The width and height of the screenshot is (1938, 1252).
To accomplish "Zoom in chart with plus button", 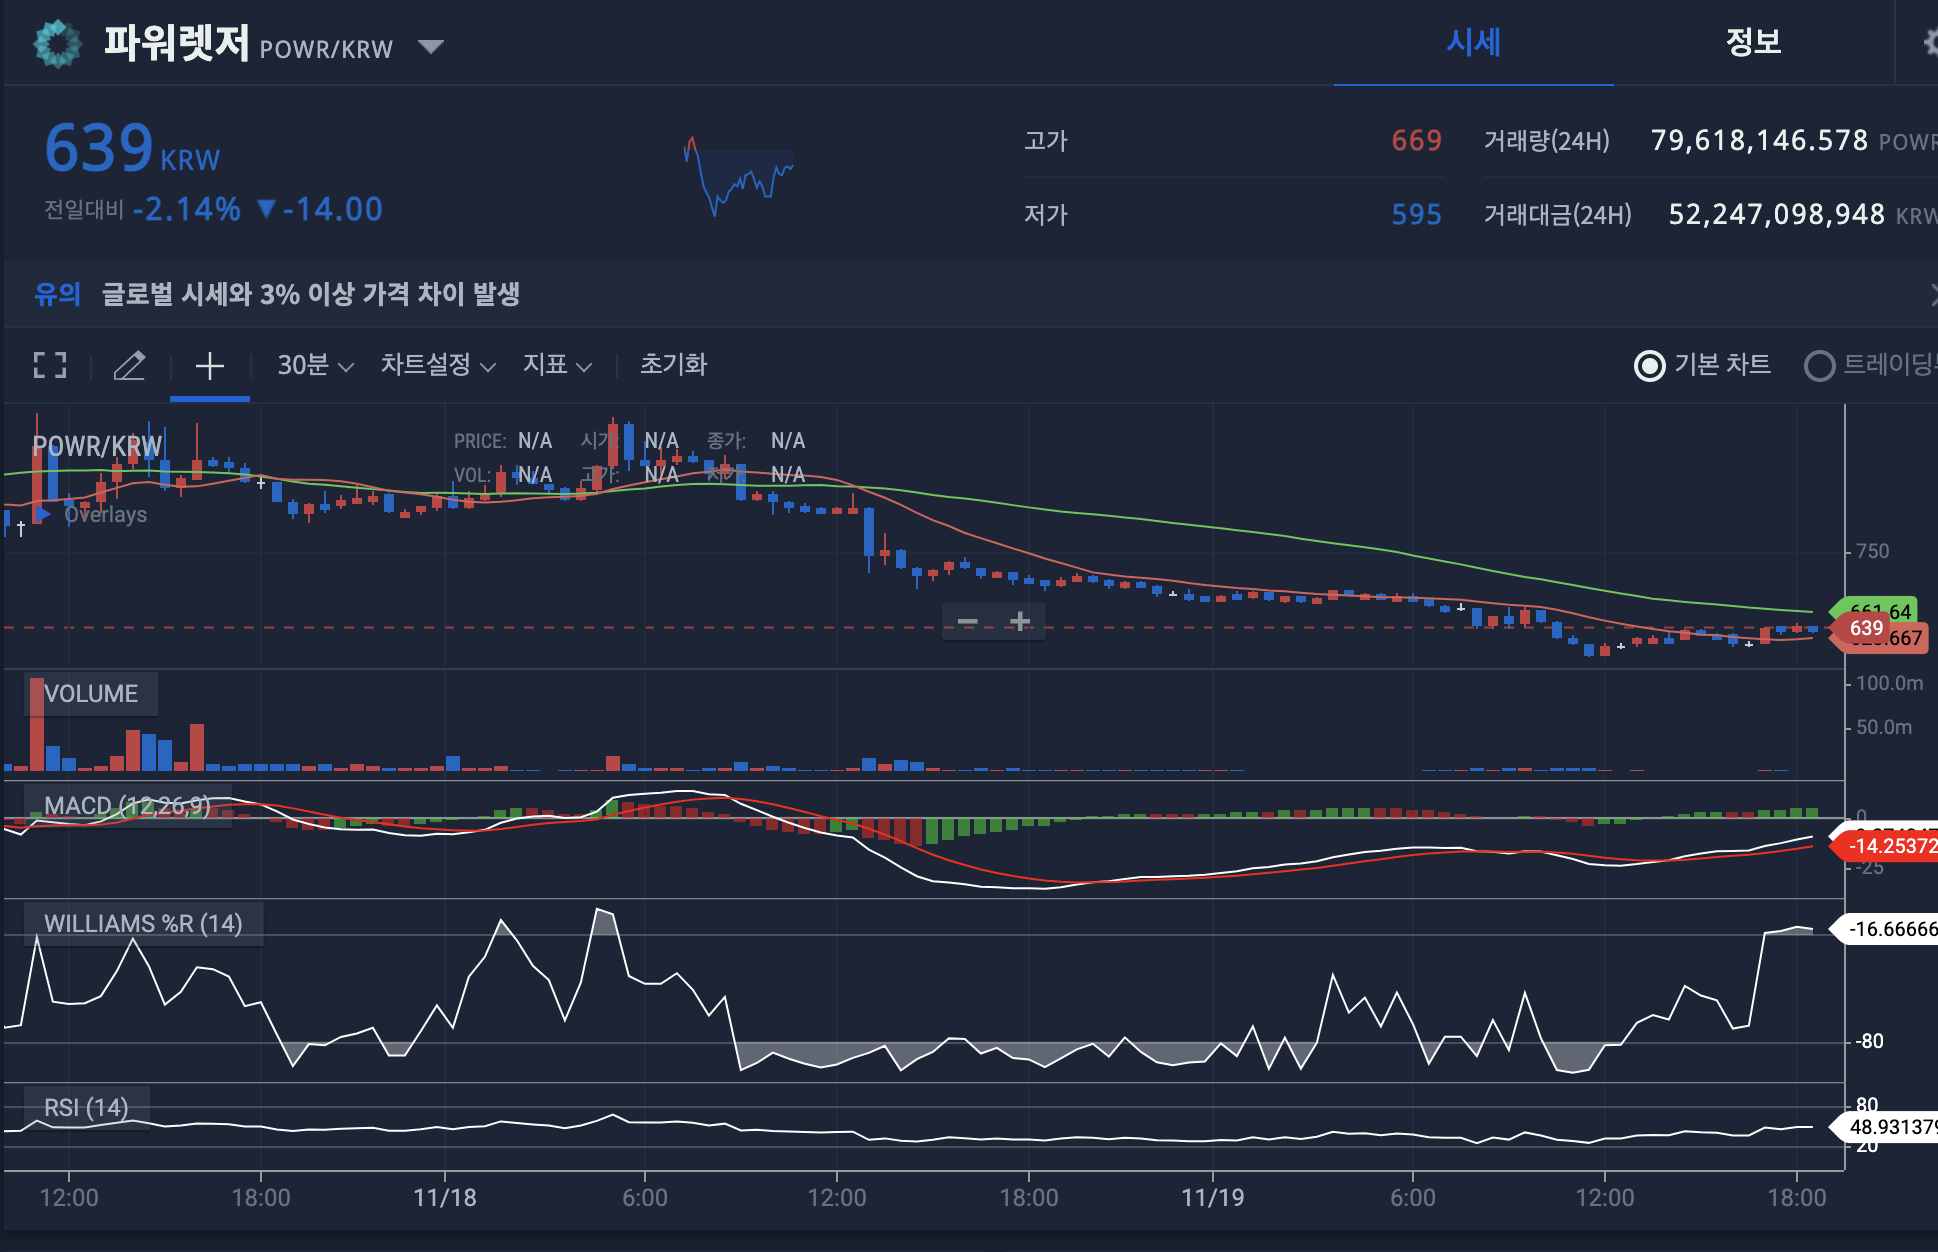I will pos(1020,621).
